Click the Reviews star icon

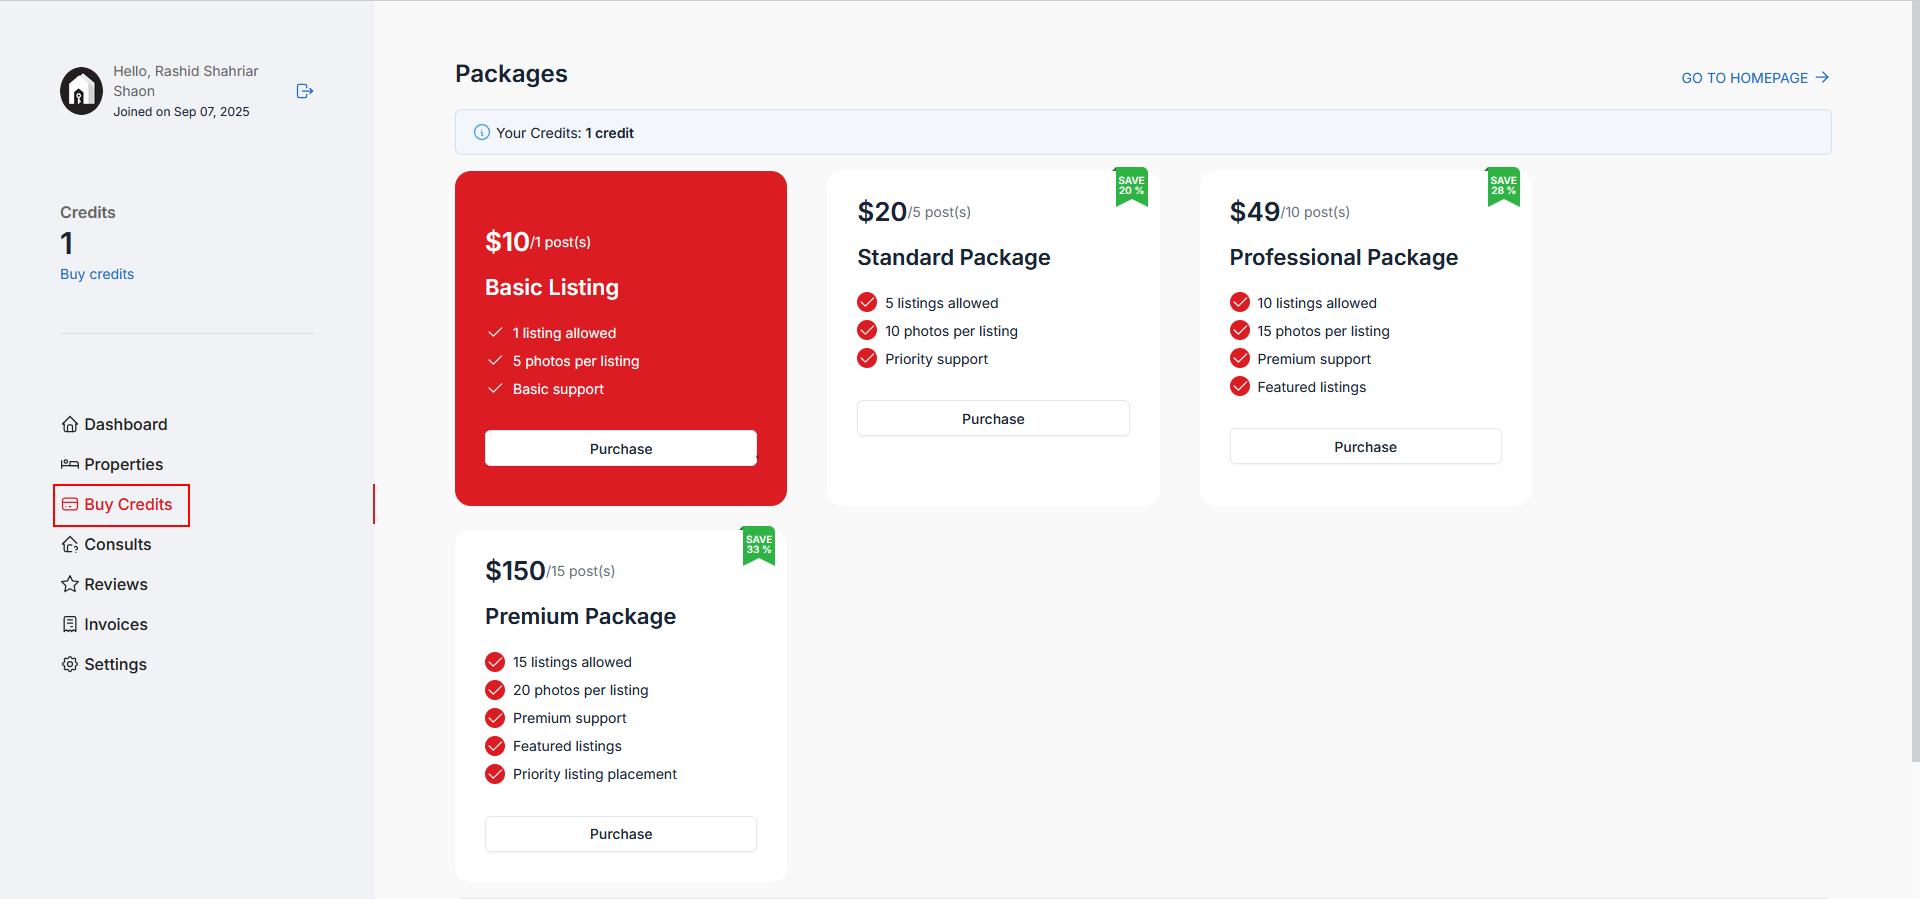coord(70,584)
